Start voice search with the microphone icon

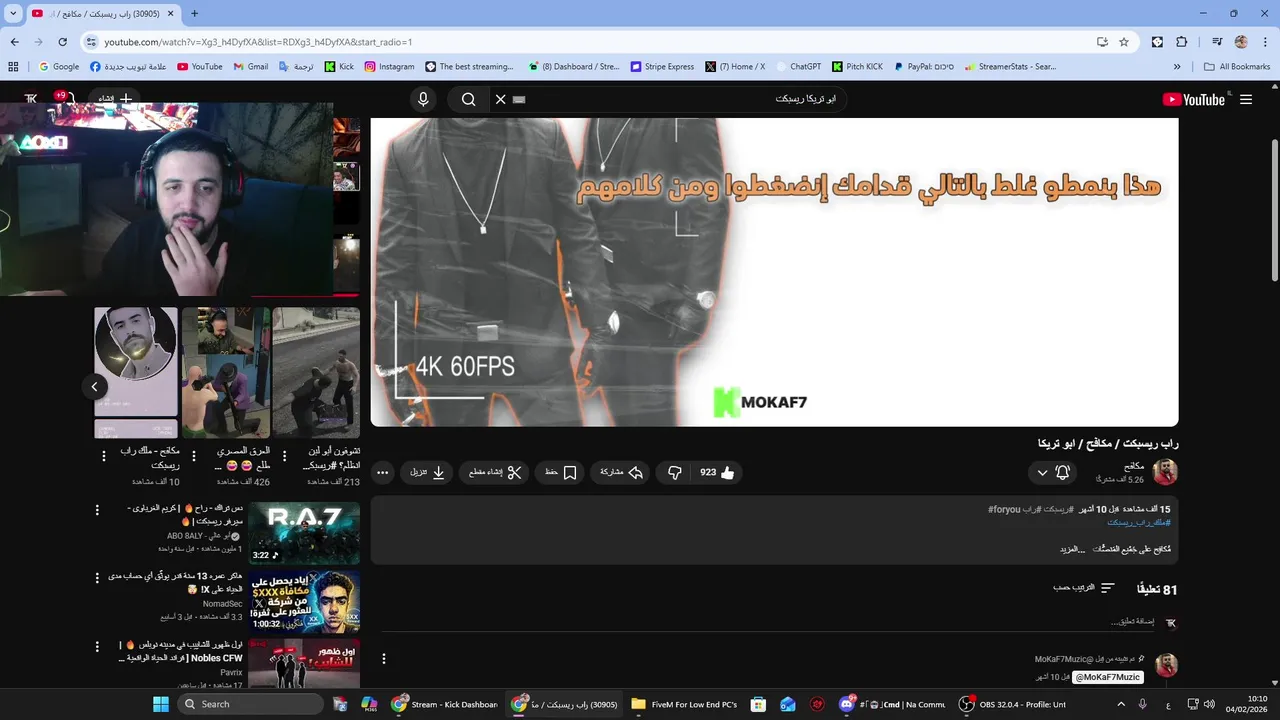(423, 99)
